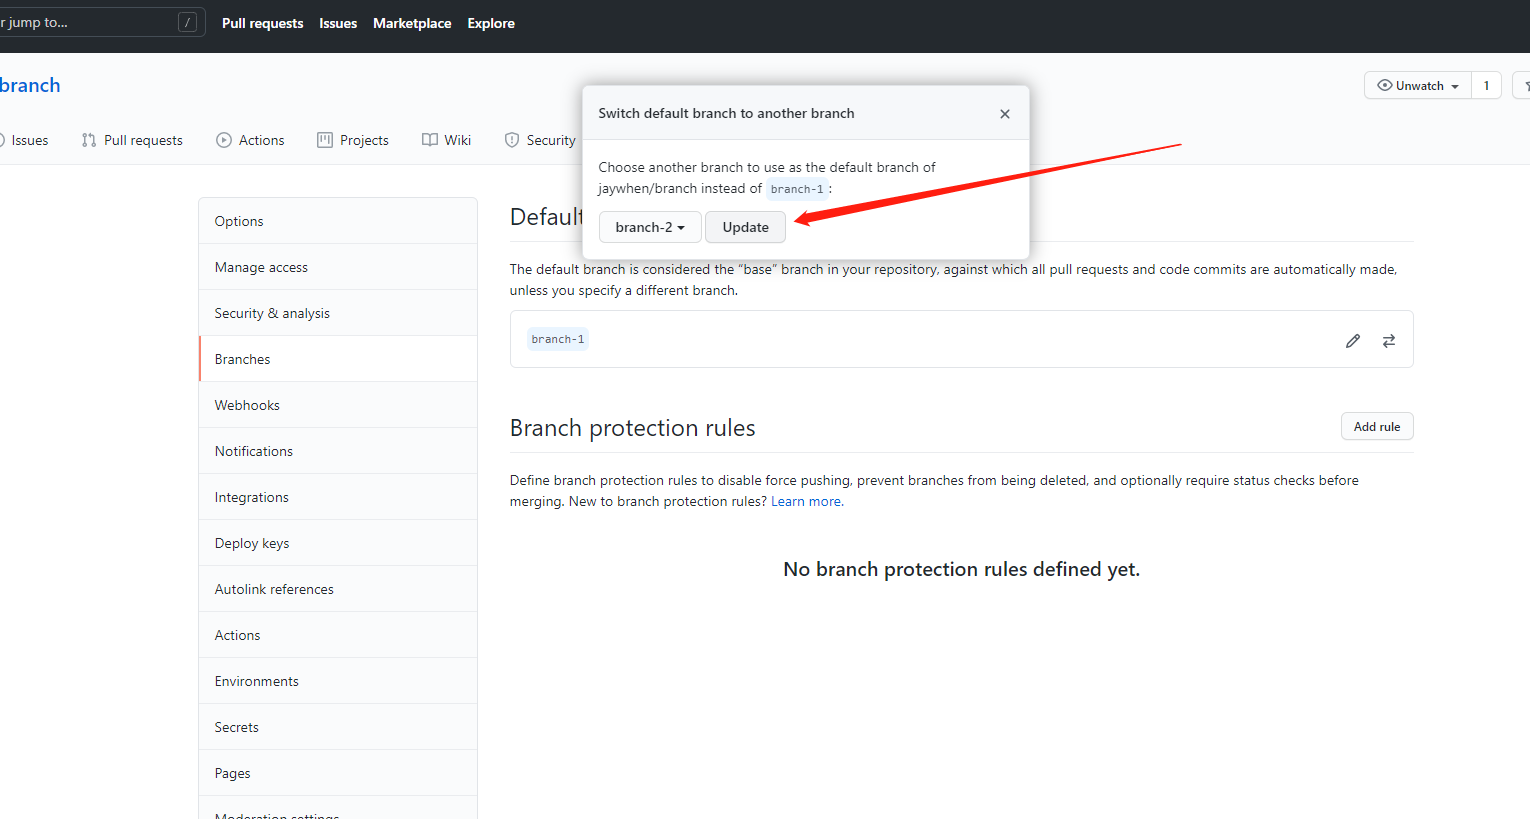This screenshot has width=1530, height=819.
Task: Expand the Unwatch dropdown
Action: (1418, 86)
